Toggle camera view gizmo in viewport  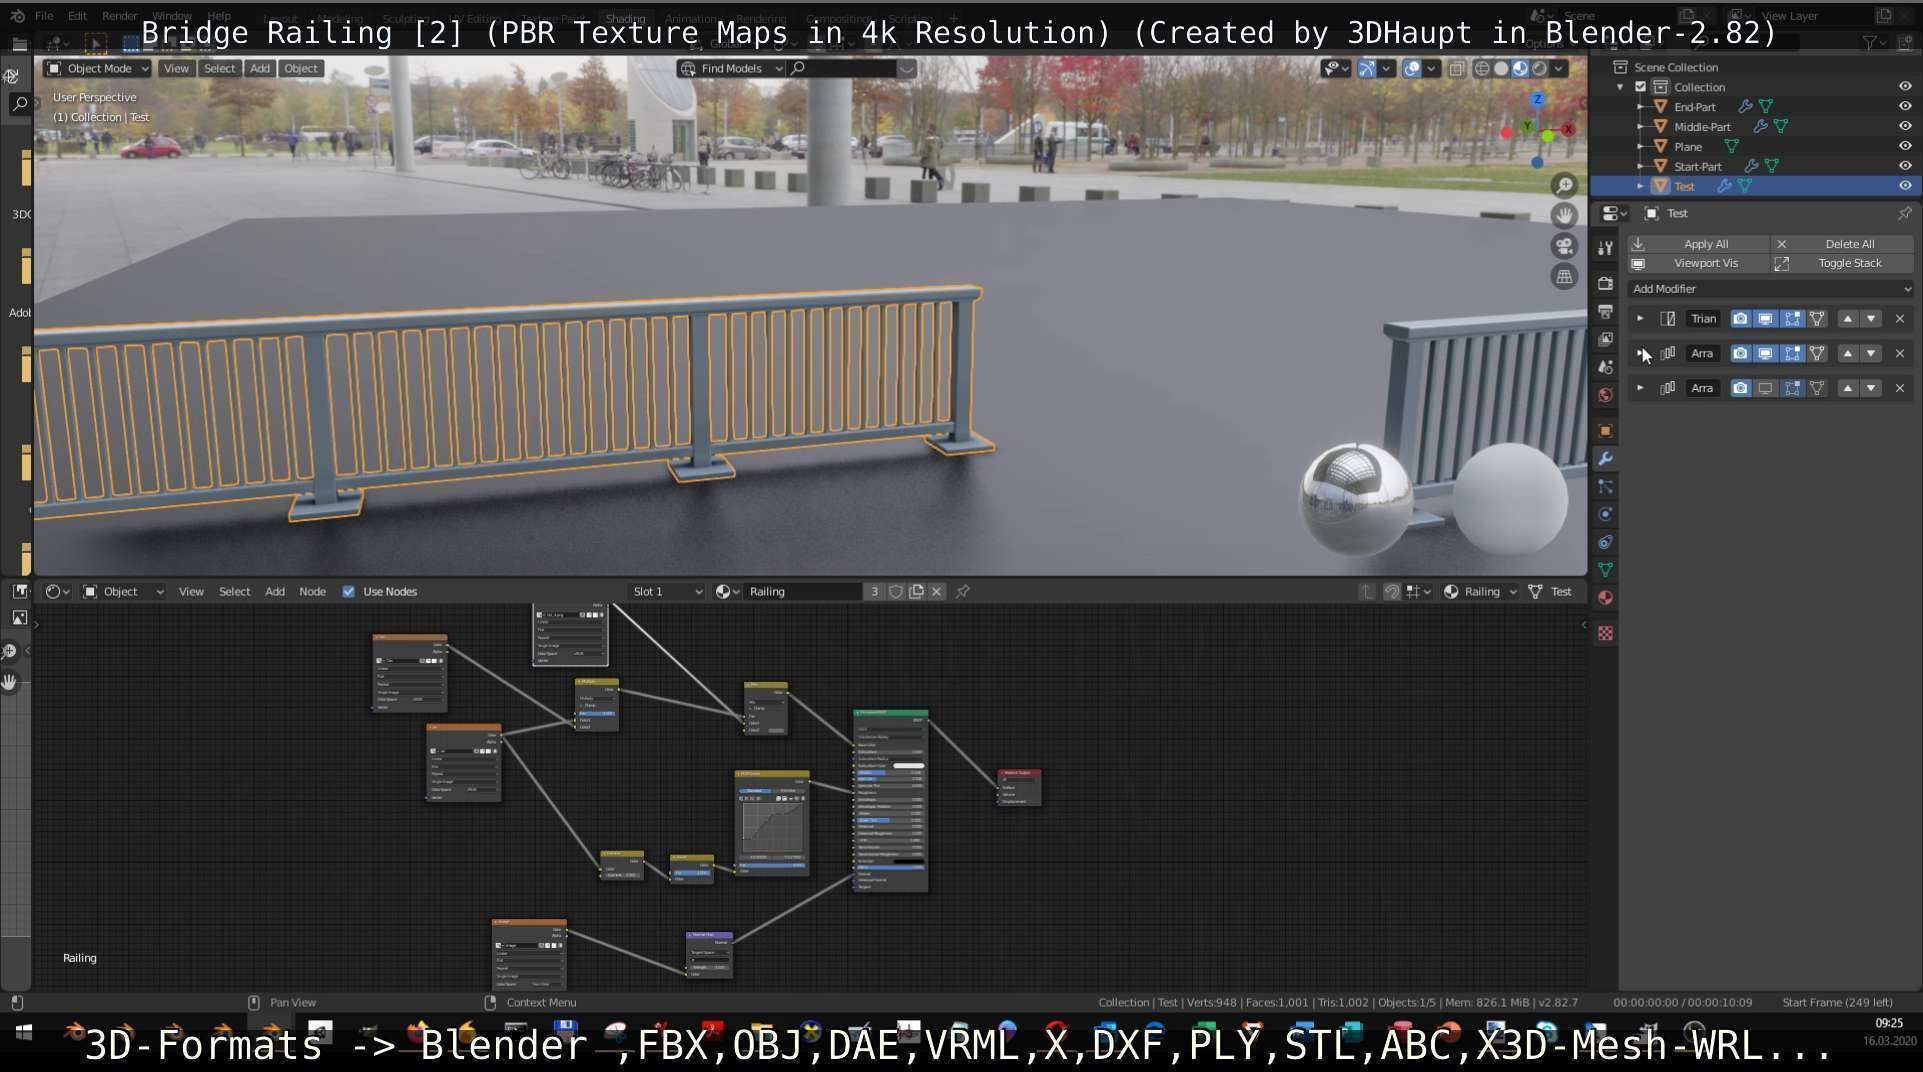pos(1564,246)
